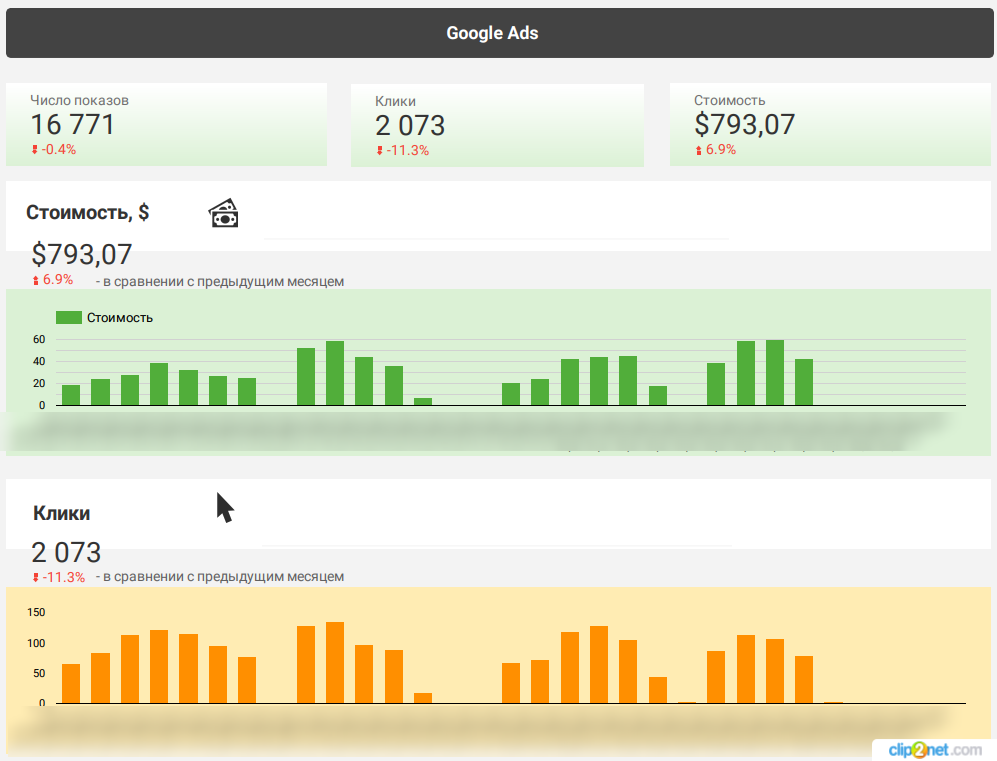Click the tallest orange bar in clicks chart
Image resolution: width=997 pixels, height=761 pixels.
tap(335, 662)
